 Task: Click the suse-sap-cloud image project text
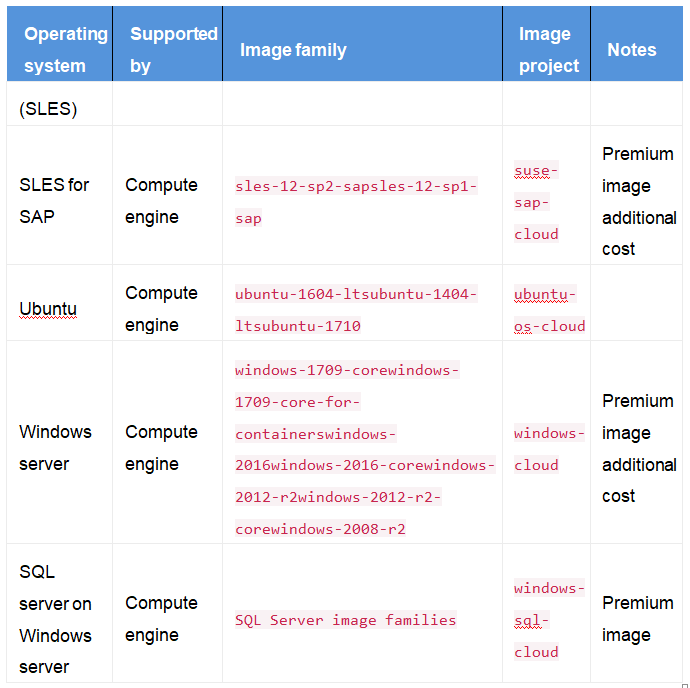(x=536, y=202)
